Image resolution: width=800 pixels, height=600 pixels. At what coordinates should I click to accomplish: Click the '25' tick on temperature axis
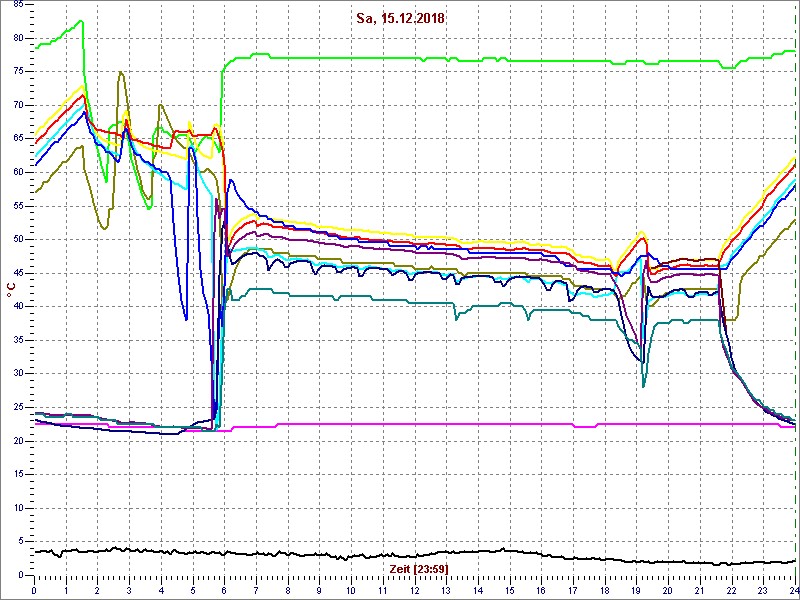pyautogui.click(x=17, y=407)
